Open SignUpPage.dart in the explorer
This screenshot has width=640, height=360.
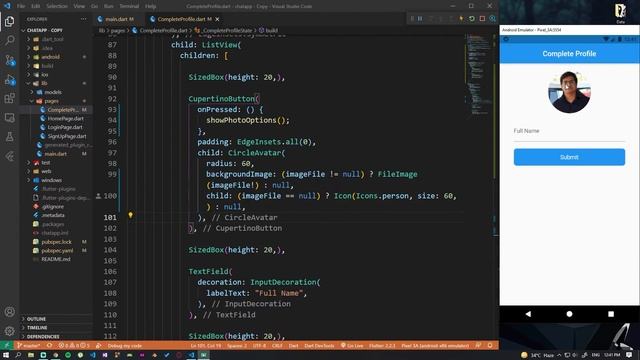click(x=67, y=136)
